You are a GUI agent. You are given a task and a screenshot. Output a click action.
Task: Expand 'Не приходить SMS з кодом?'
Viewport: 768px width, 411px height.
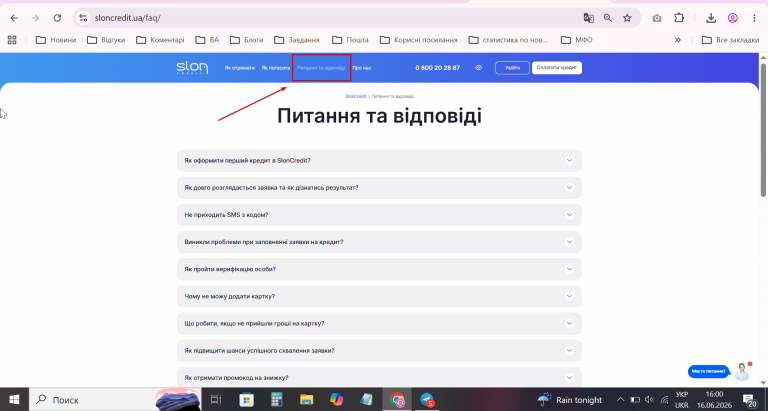[x=379, y=215]
